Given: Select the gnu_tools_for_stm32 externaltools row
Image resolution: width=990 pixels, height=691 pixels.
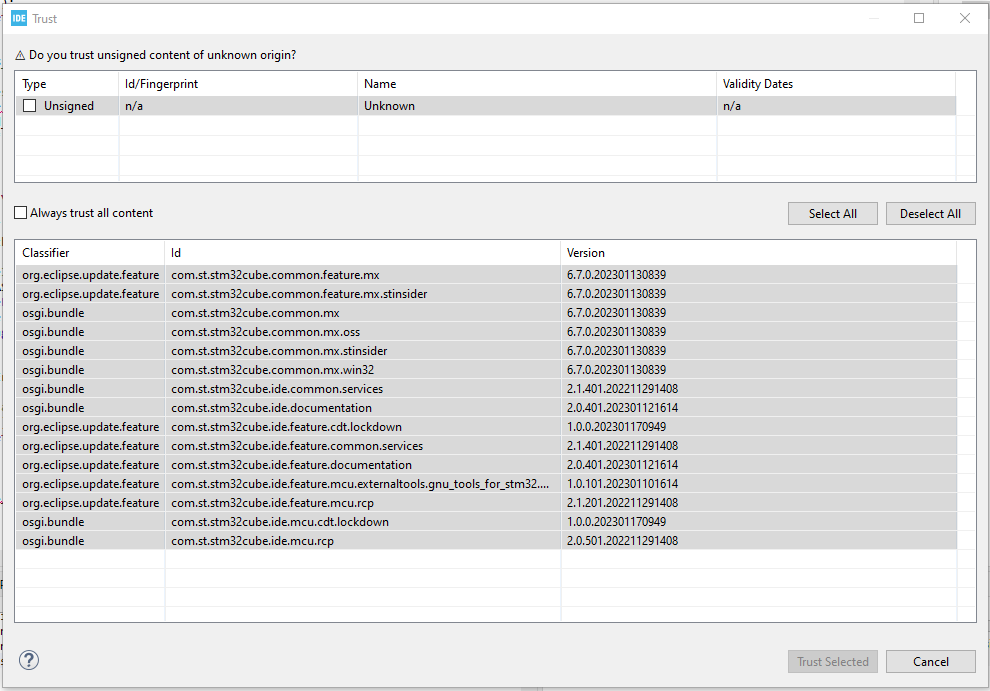Looking at the screenshot, I should pos(486,484).
